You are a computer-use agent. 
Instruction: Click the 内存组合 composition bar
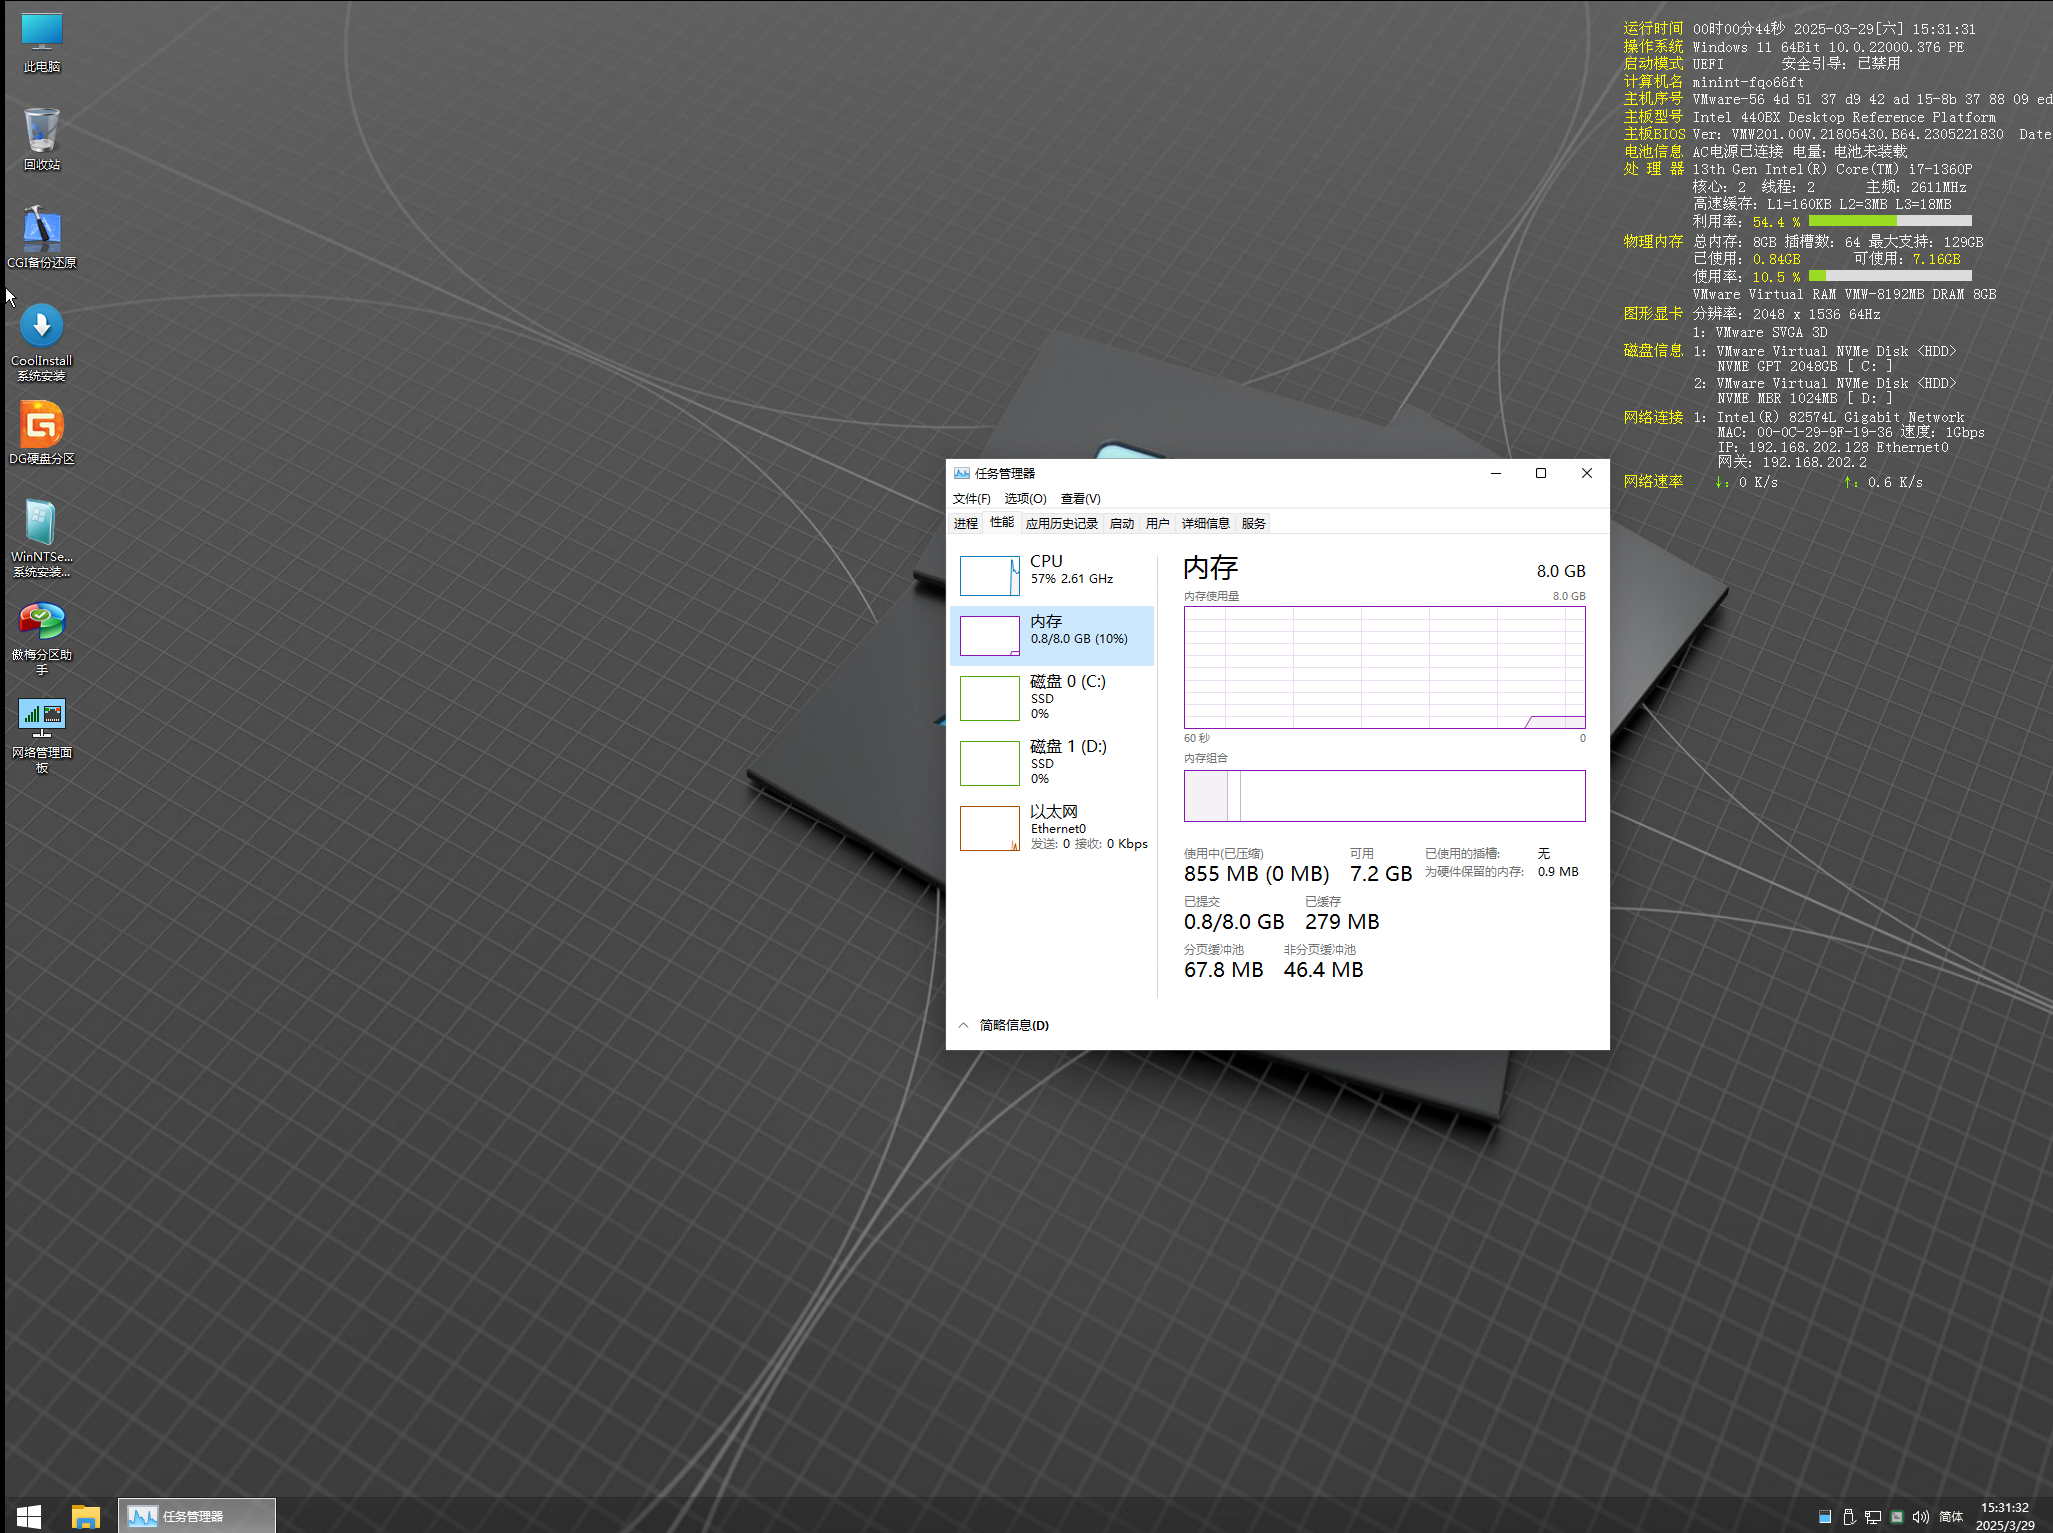(x=1385, y=796)
